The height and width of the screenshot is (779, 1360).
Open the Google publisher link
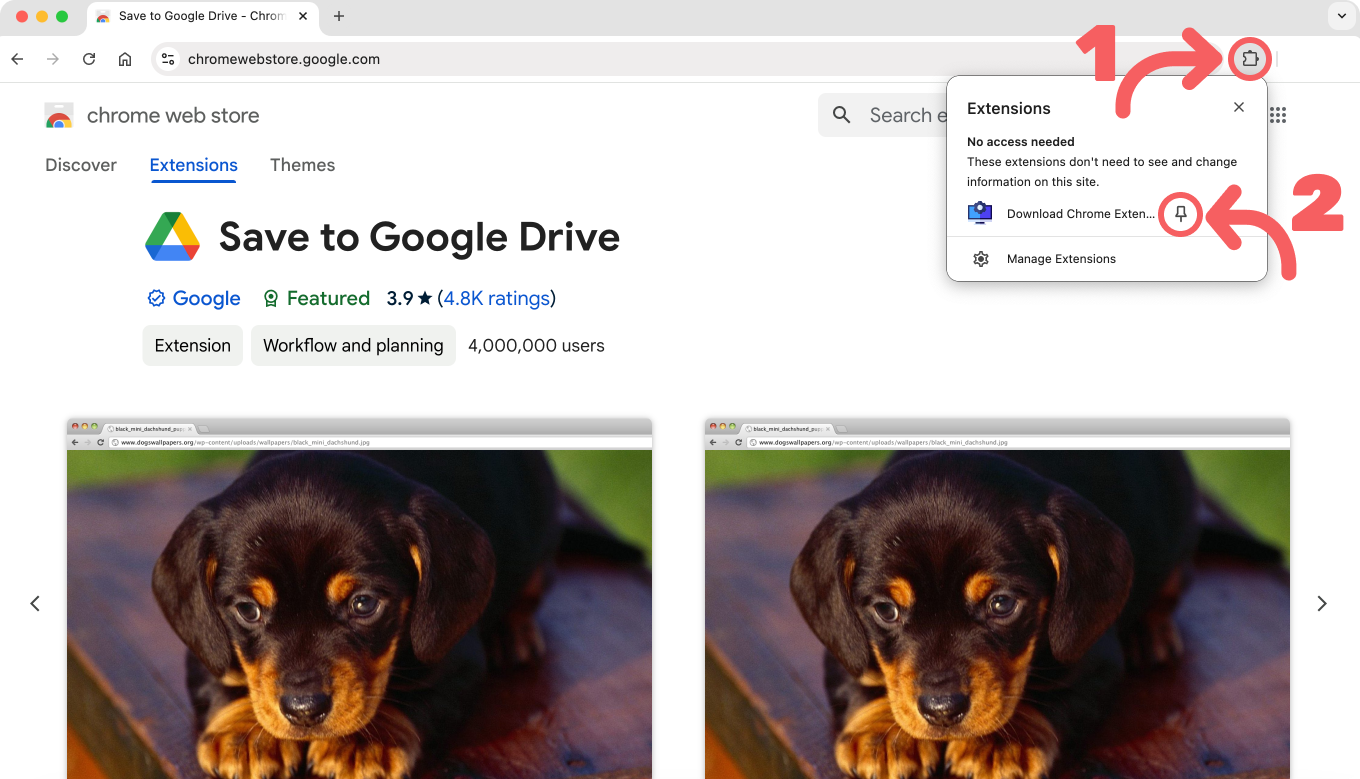click(207, 298)
